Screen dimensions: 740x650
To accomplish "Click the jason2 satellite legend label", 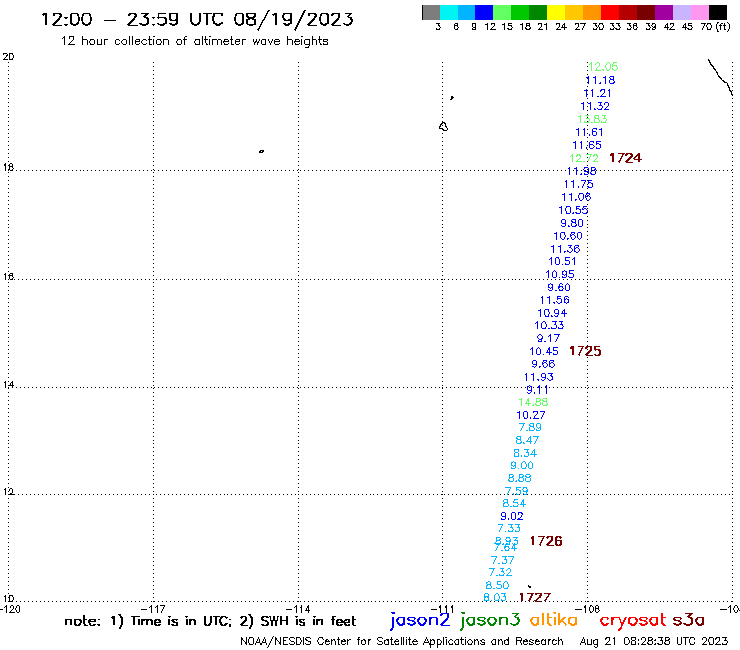I will [x=420, y=620].
